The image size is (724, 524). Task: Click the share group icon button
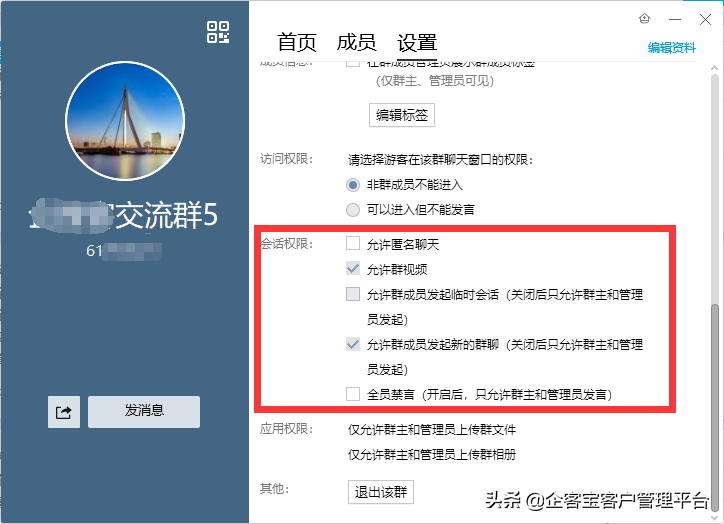(x=64, y=412)
